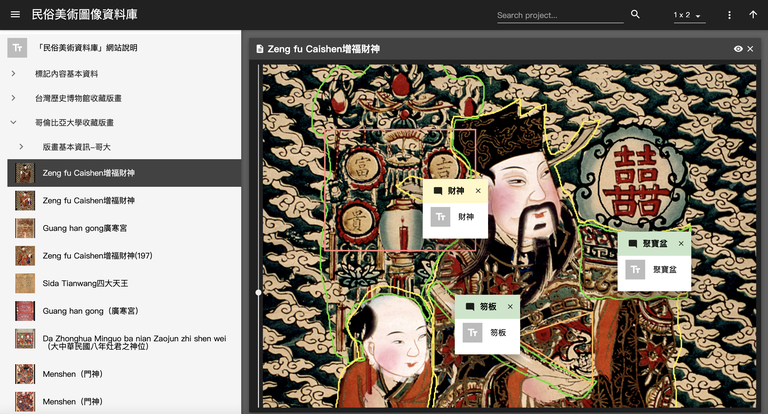Click the Guang han gong廣寒宮 thumbnail

(24, 228)
